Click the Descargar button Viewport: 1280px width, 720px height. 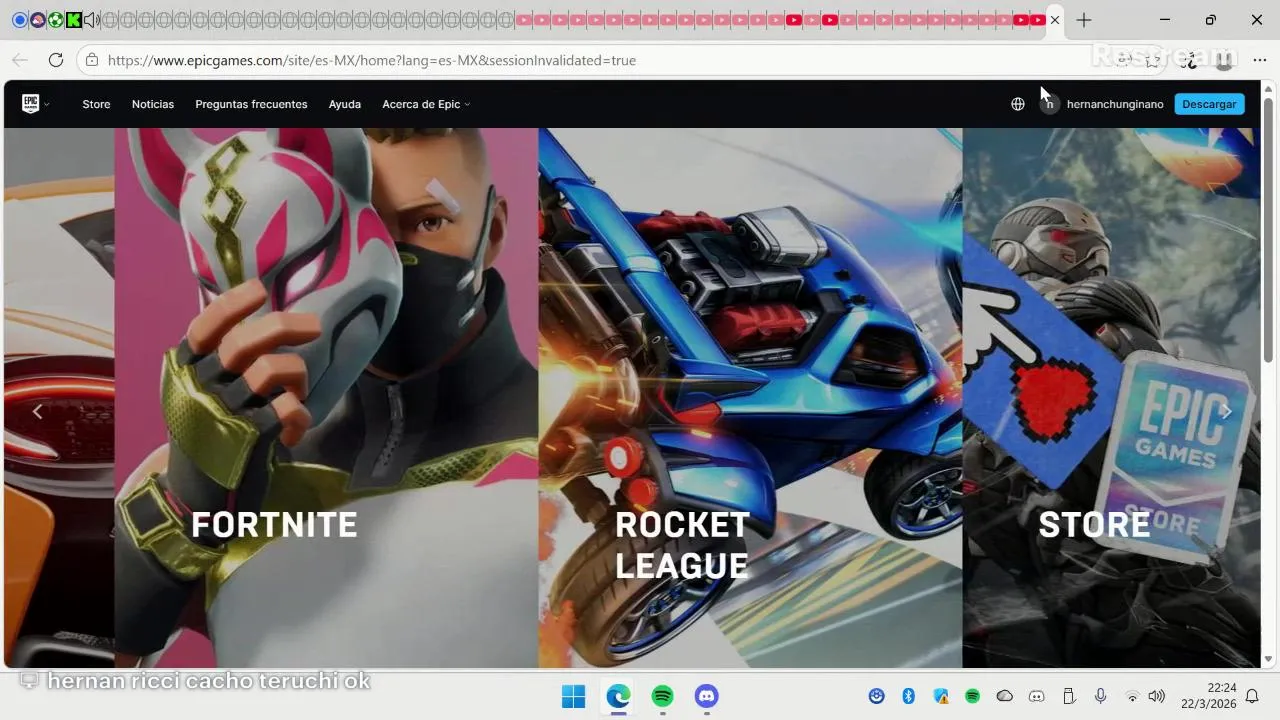(x=1209, y=104)
